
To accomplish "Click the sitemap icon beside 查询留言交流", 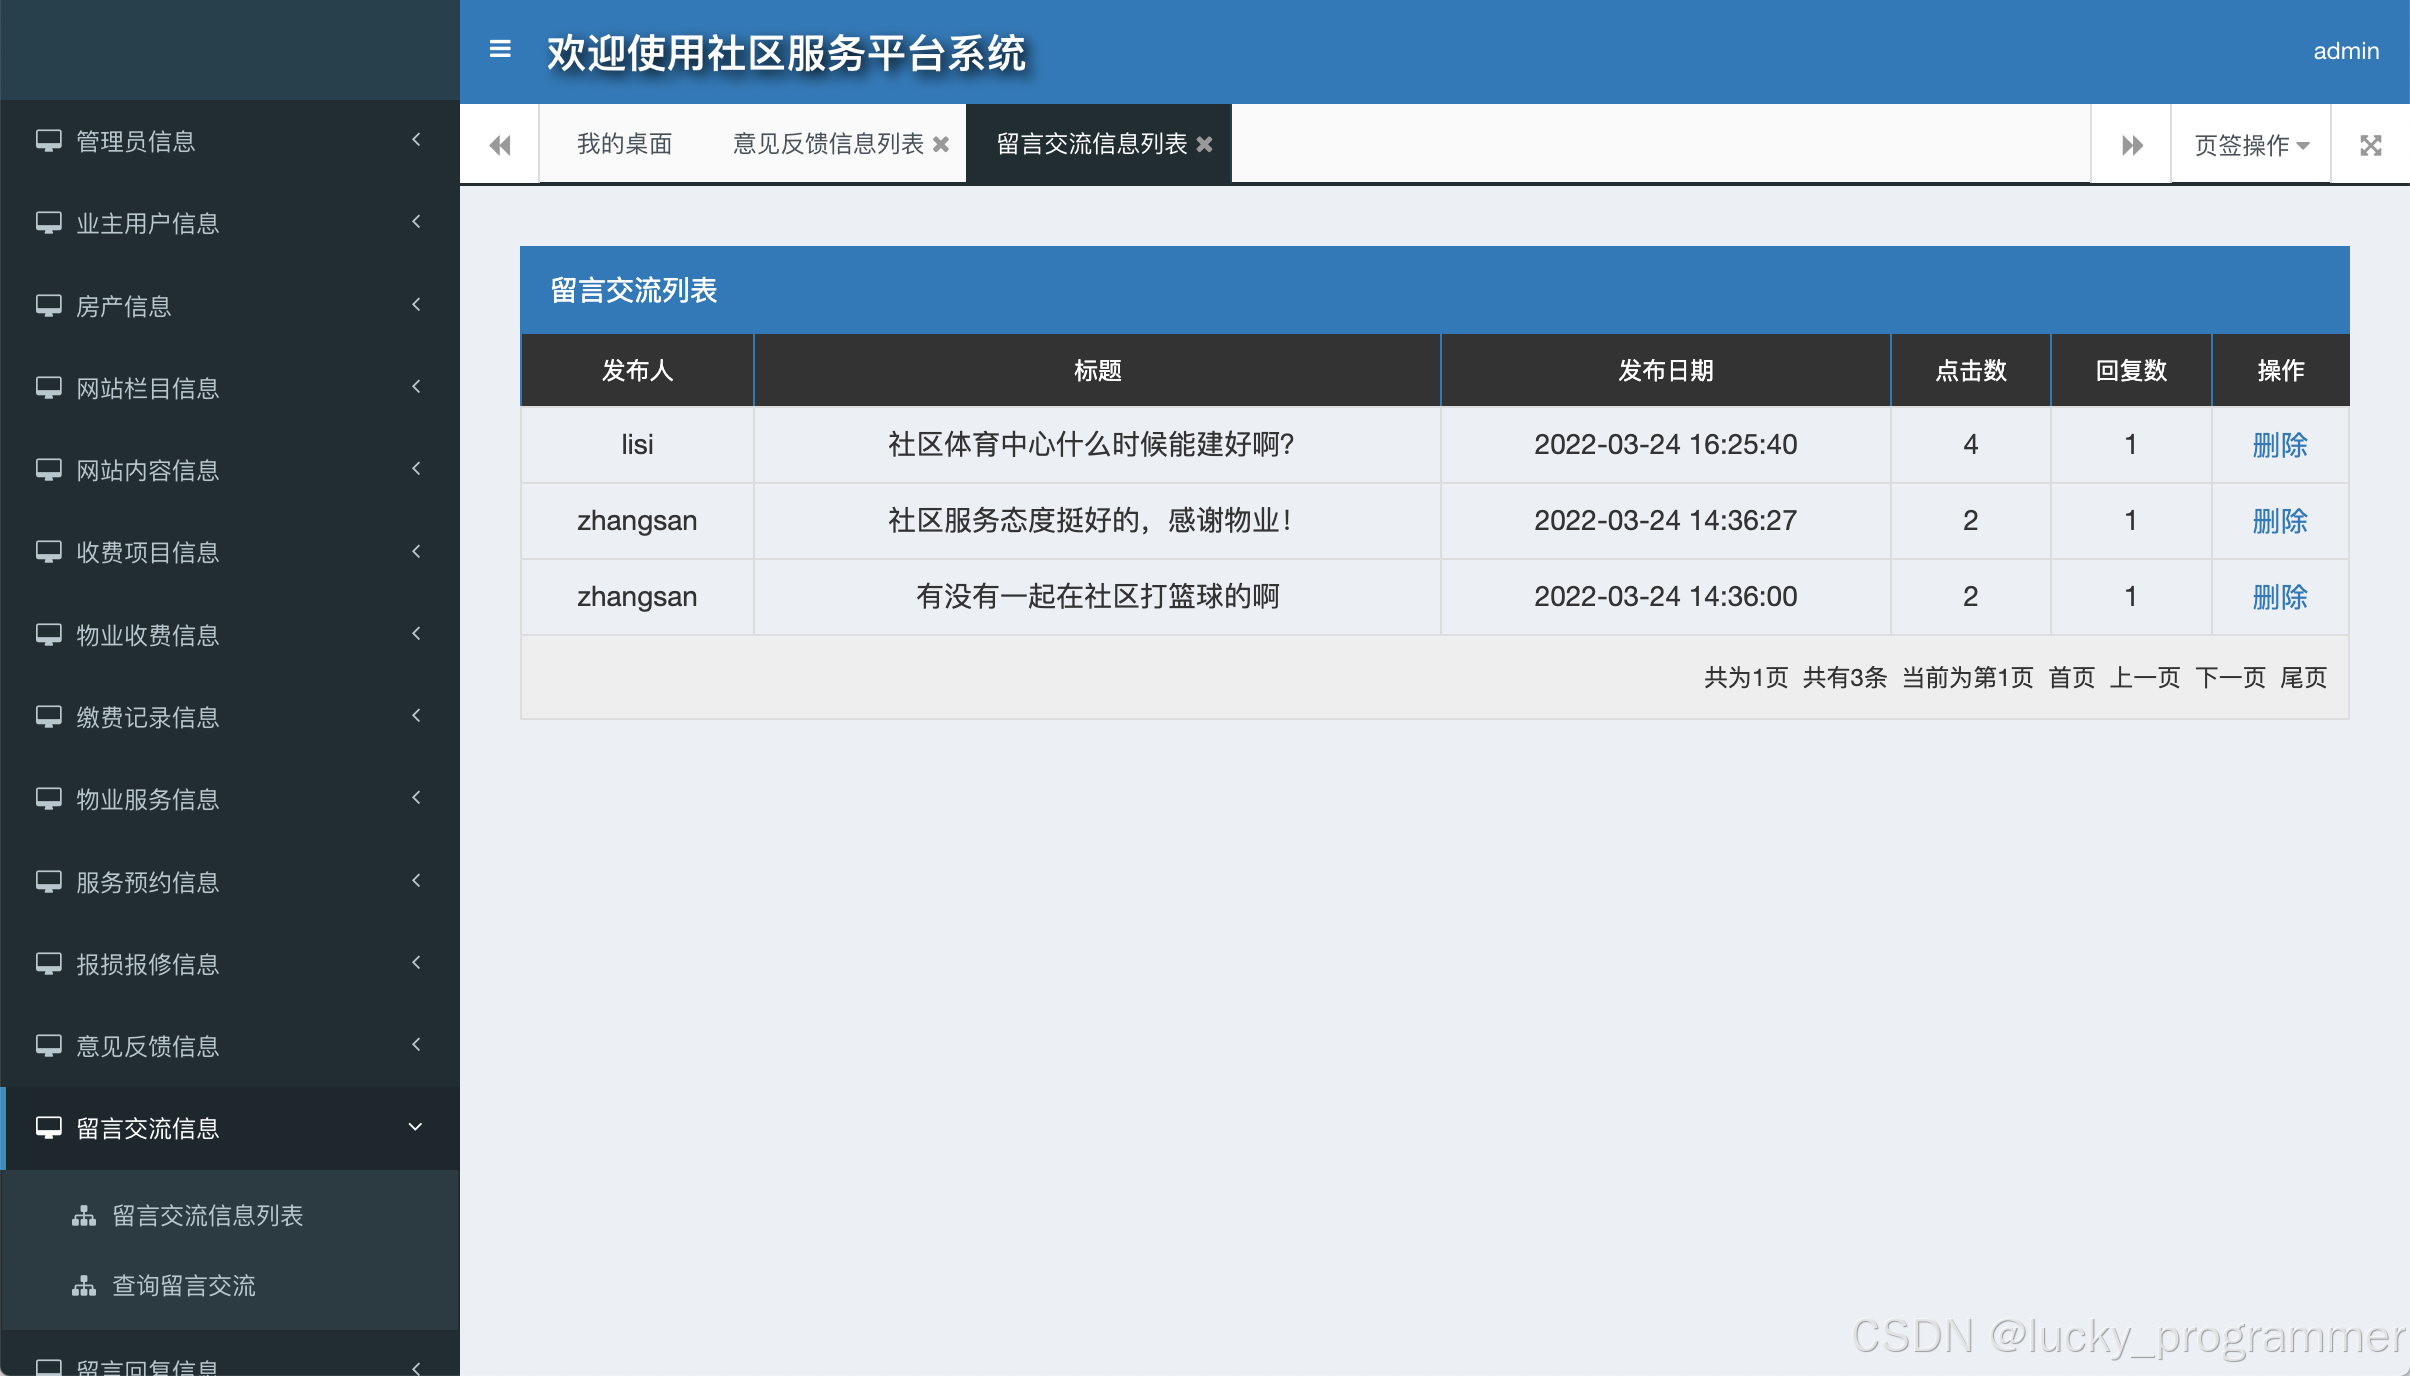I will 84,1286.
